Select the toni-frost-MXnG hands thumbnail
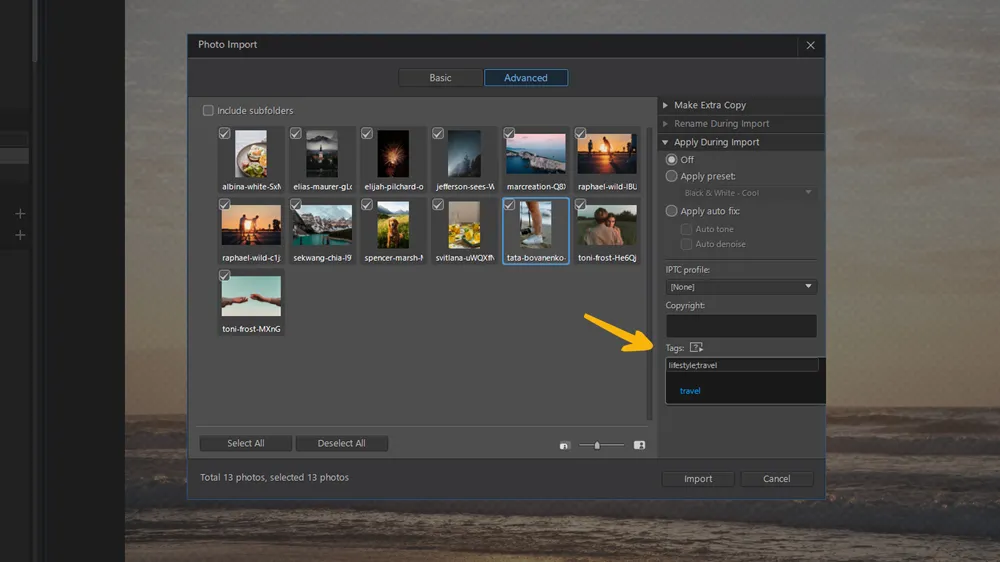Viewport: 1000px width, 562px height. point(251,296)
